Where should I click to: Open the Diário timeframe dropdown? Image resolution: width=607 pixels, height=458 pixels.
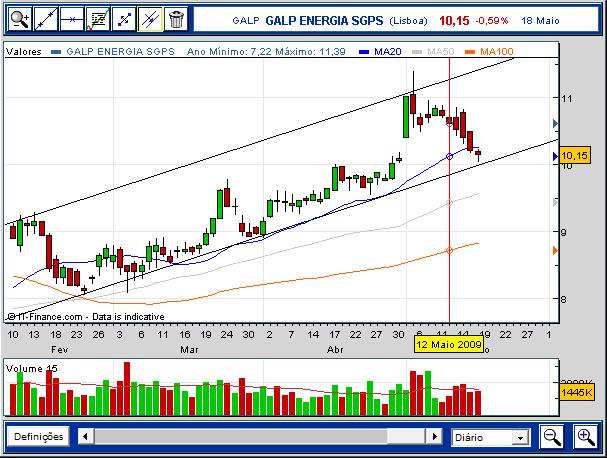coord(490,437)
